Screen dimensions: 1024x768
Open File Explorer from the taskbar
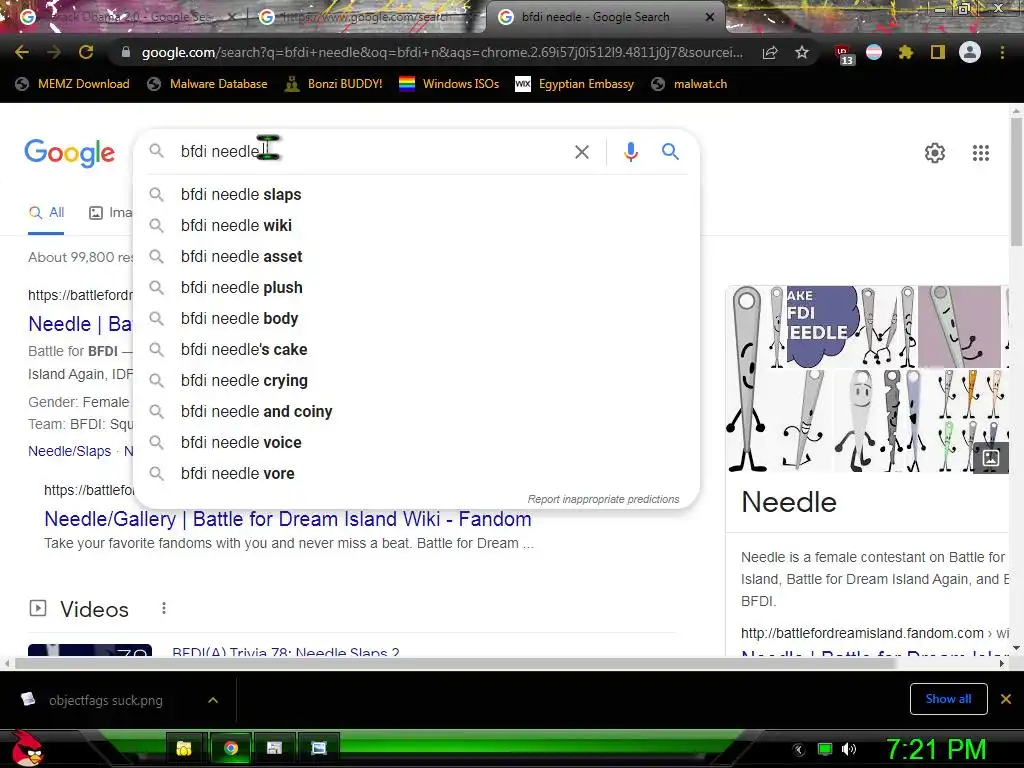pyautogui.click(x=184, y=748)
